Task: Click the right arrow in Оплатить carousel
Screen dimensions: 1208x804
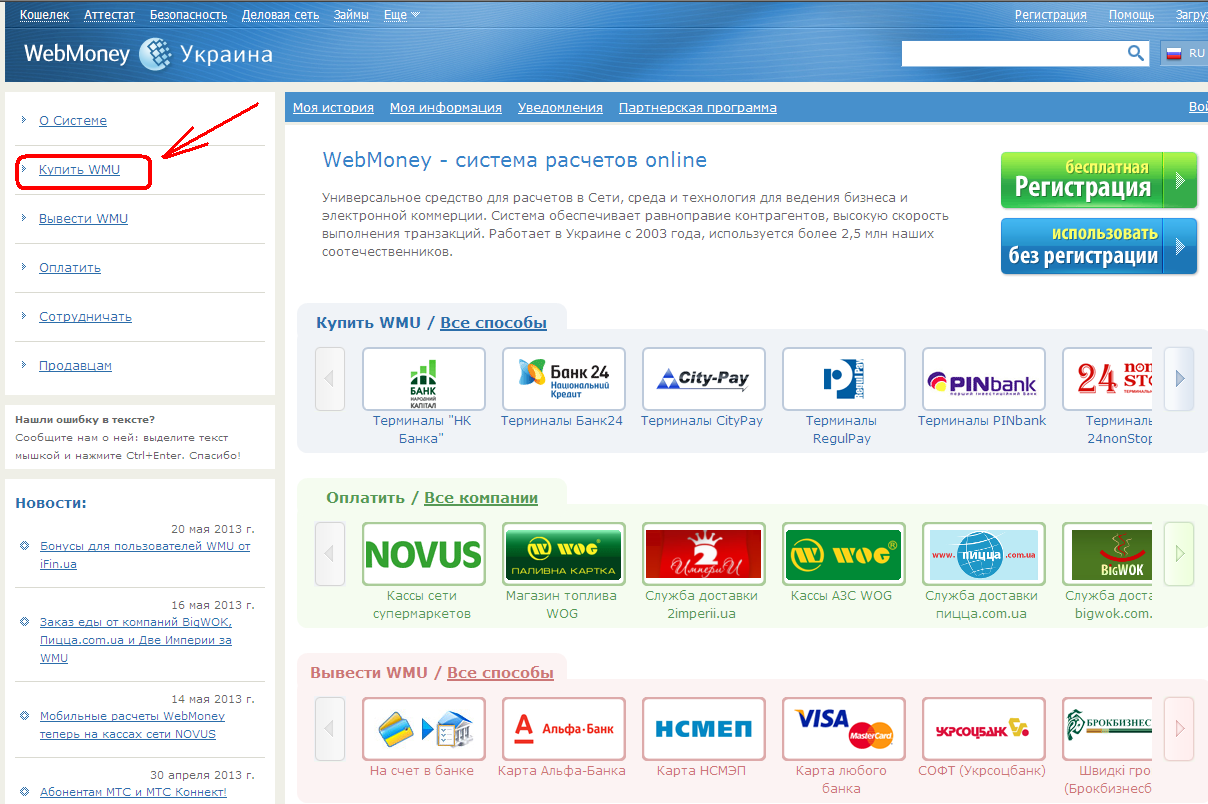Action: (1179, 554)
